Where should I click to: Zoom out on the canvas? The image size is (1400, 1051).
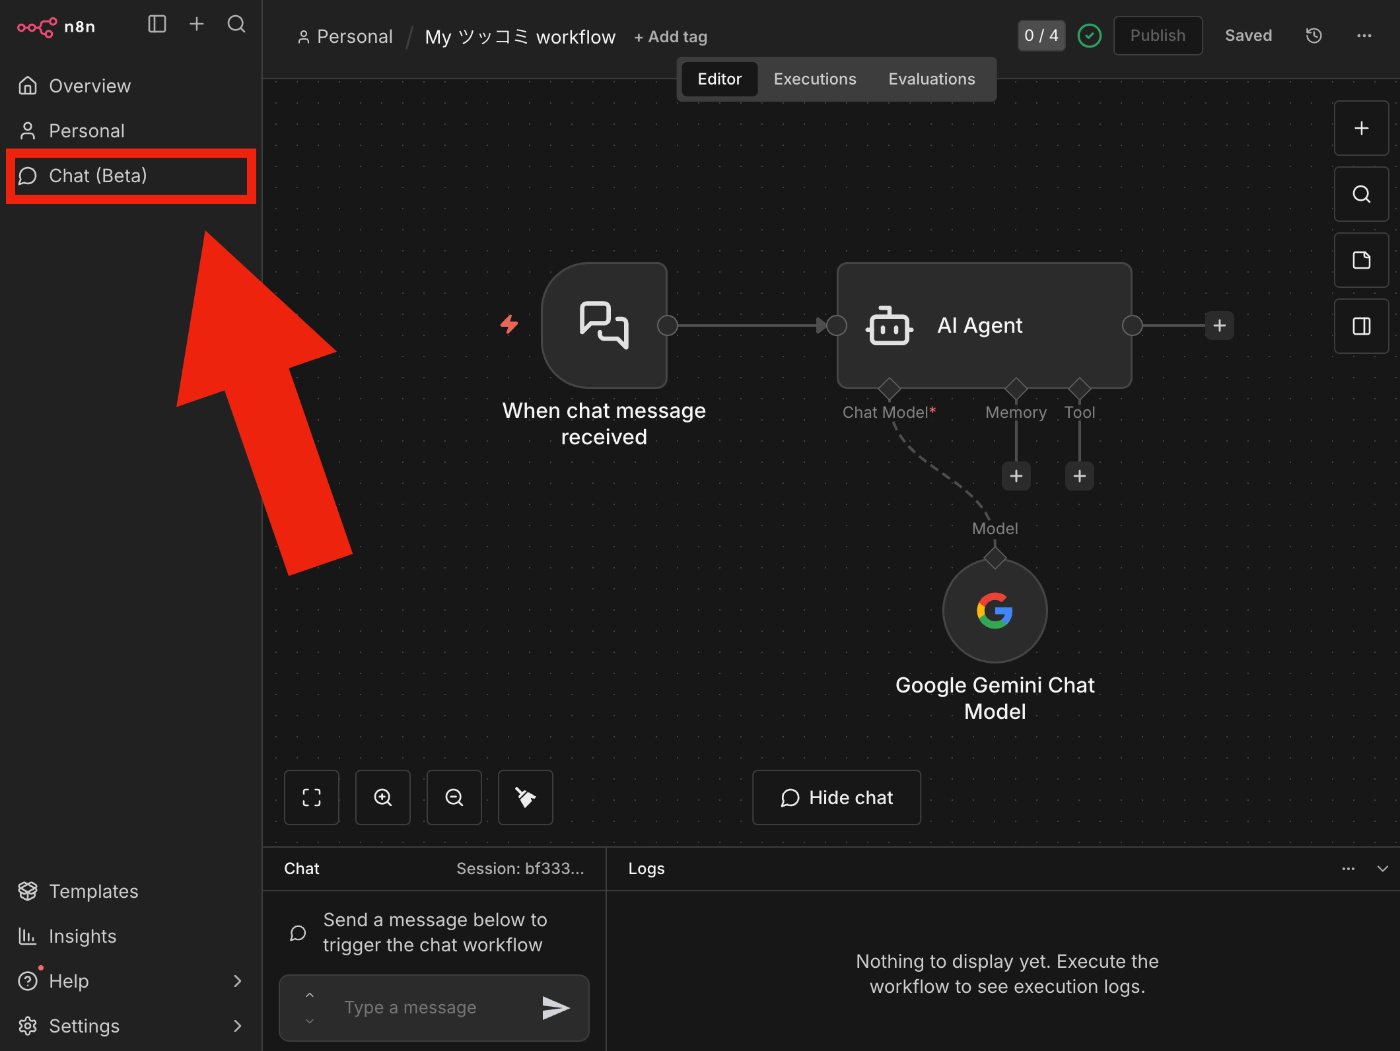point(454,797)
